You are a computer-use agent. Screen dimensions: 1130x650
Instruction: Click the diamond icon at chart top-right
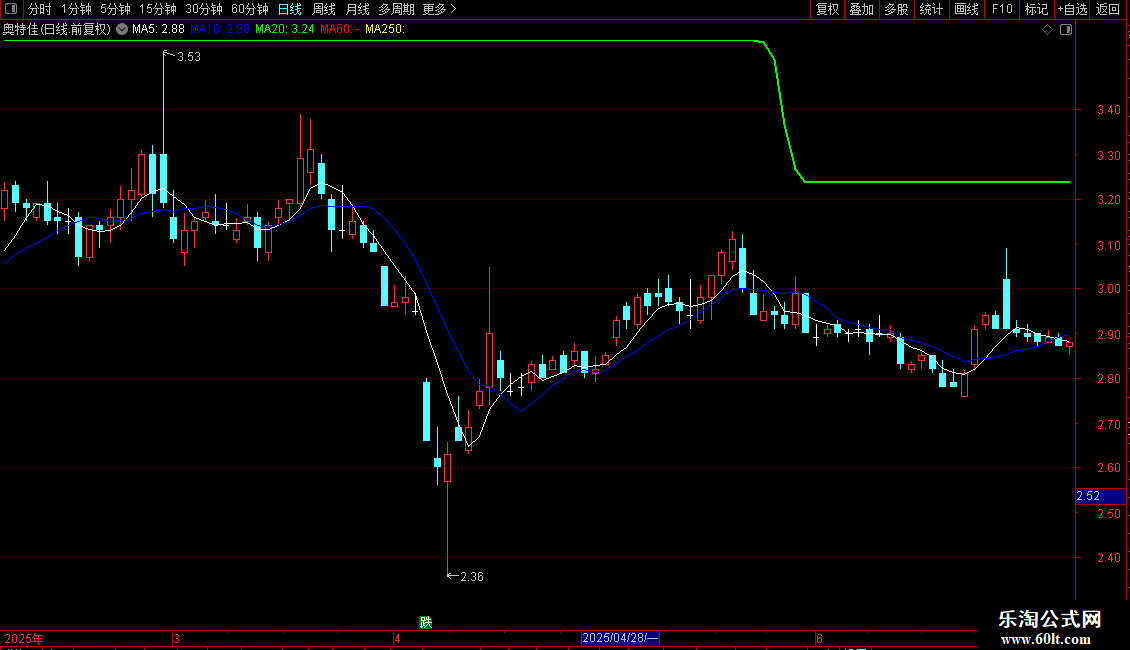point(1048,30)
